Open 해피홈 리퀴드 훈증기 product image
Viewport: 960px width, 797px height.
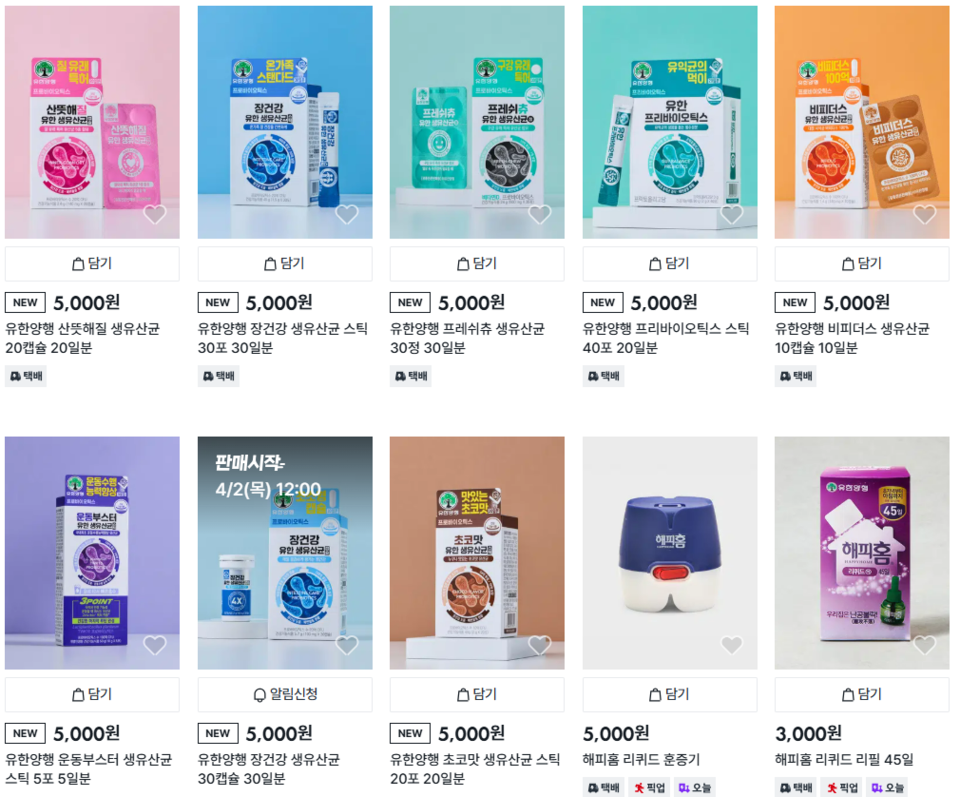tap(670, 553)
